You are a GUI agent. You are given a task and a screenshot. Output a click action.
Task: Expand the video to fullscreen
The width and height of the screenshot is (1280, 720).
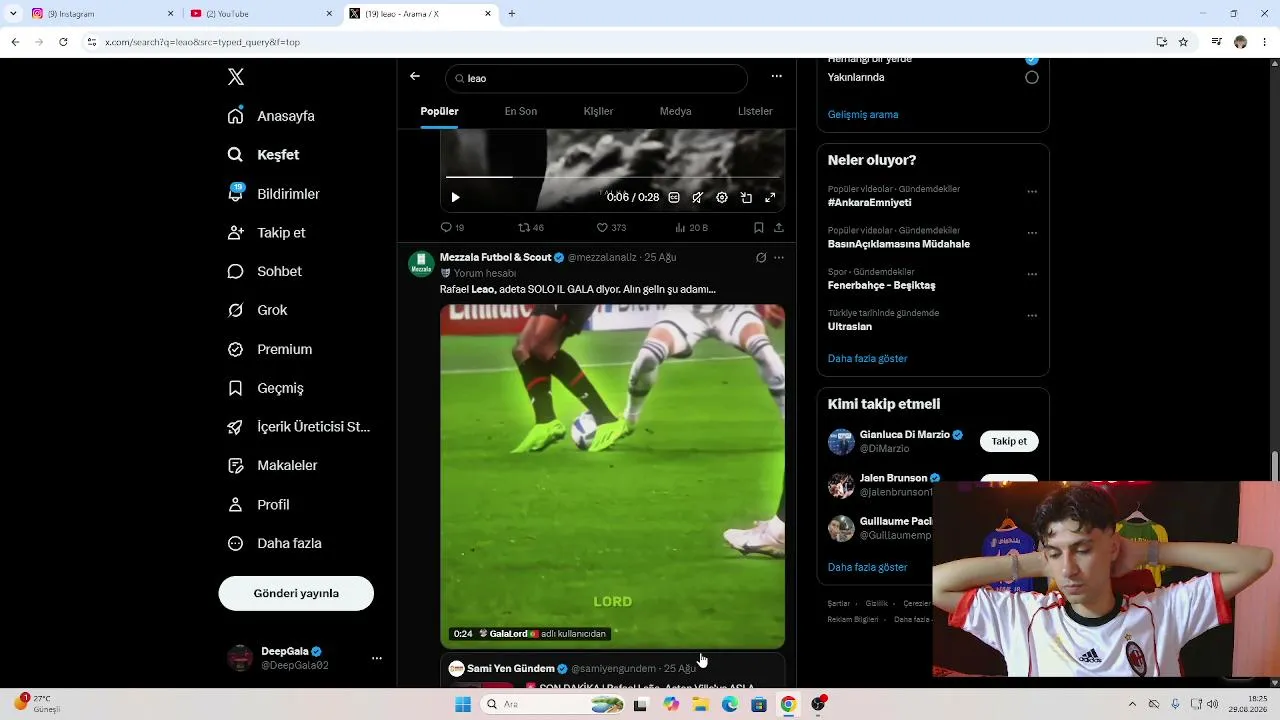[x=770, y=197]
